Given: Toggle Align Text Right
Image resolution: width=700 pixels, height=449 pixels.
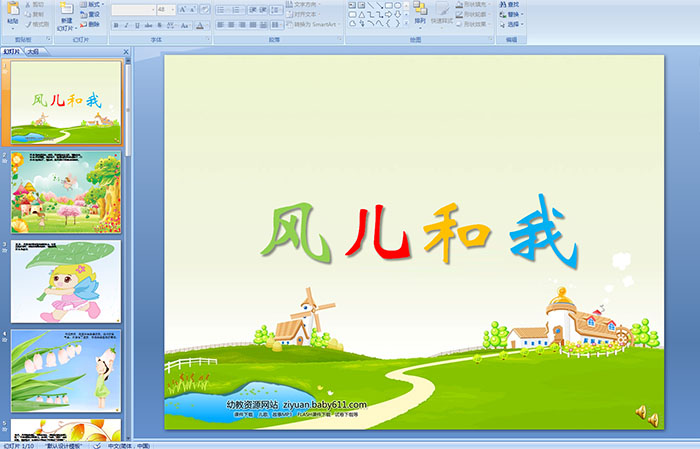Looking at the screenshot, I should (242, 25).
